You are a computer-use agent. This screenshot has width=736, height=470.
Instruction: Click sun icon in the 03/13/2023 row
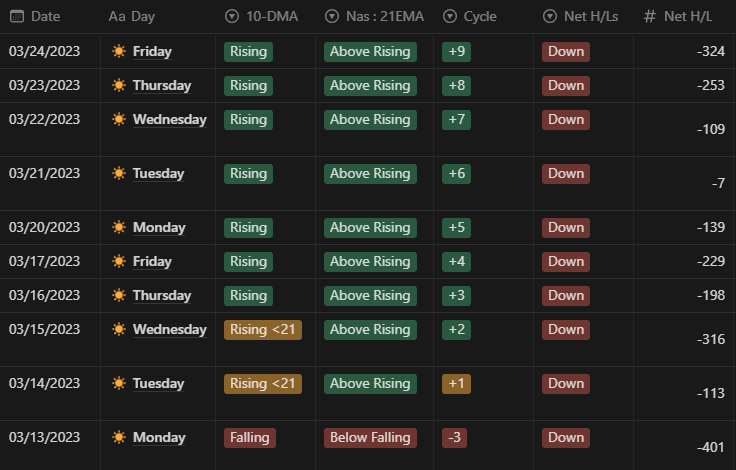coord(119,437)
